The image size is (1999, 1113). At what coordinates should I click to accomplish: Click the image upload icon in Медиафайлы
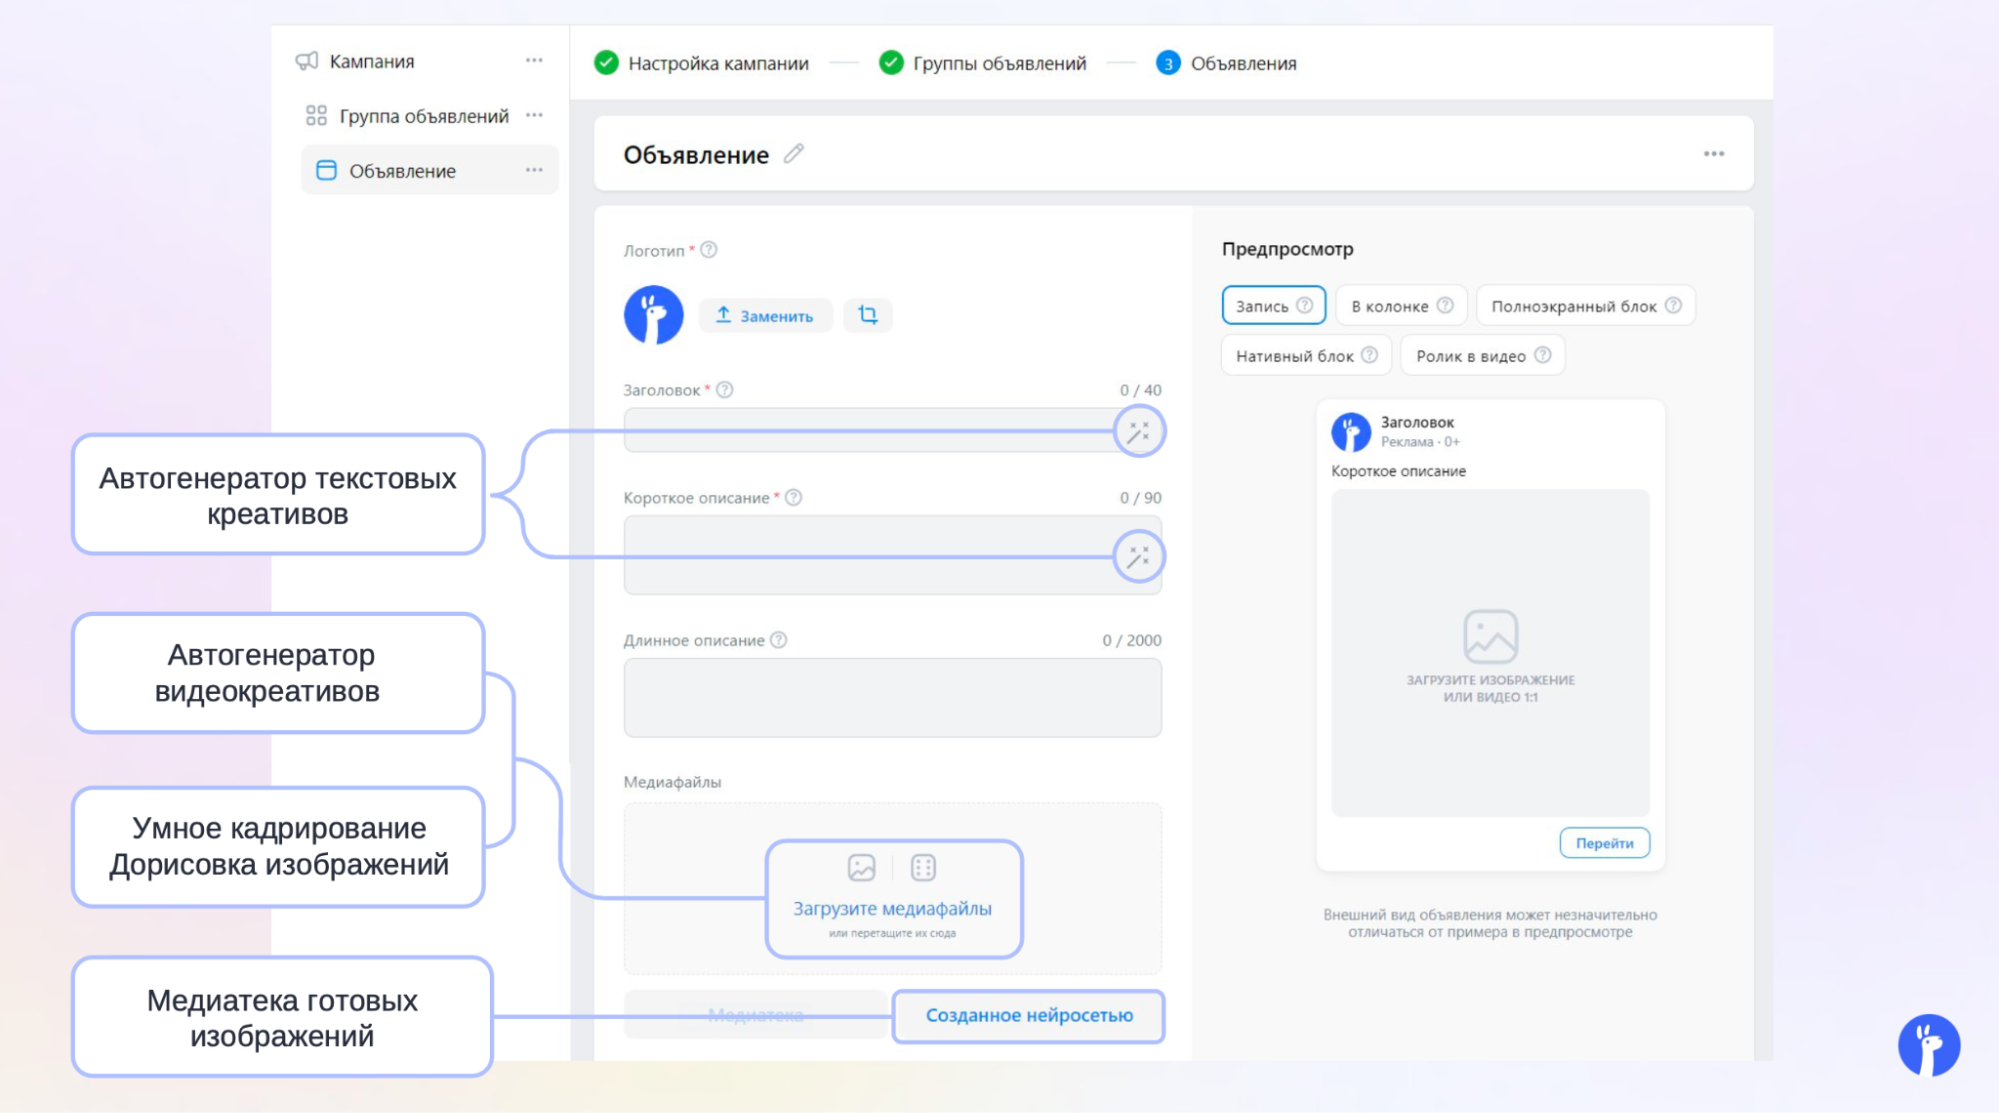pos(861,867)
